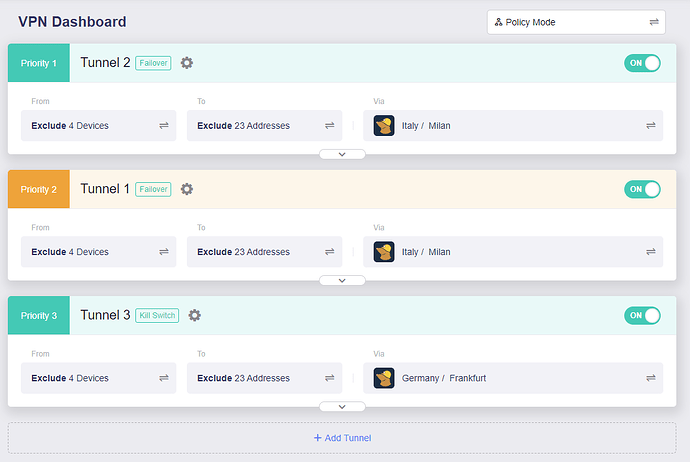Open settings gear for Tunnel 1

187,189
